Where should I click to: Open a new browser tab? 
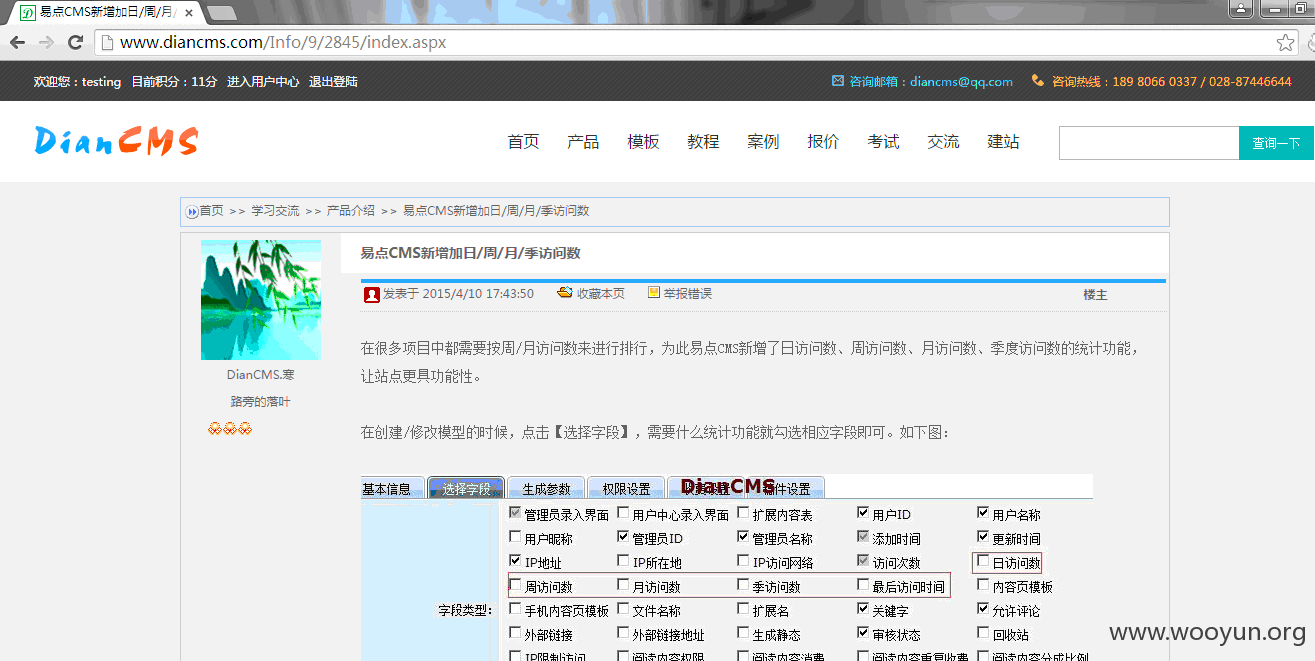[x=221, y=13]
